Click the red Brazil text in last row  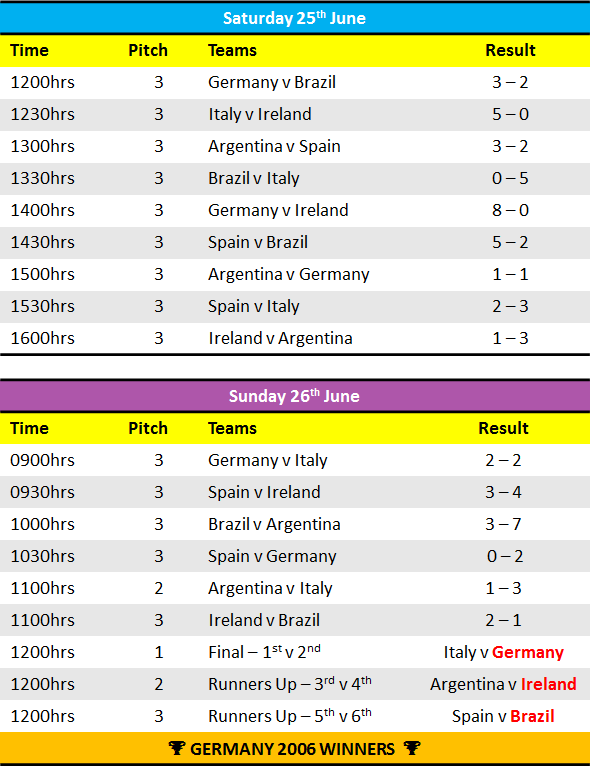pyautogui.click(x=532, y=716)
